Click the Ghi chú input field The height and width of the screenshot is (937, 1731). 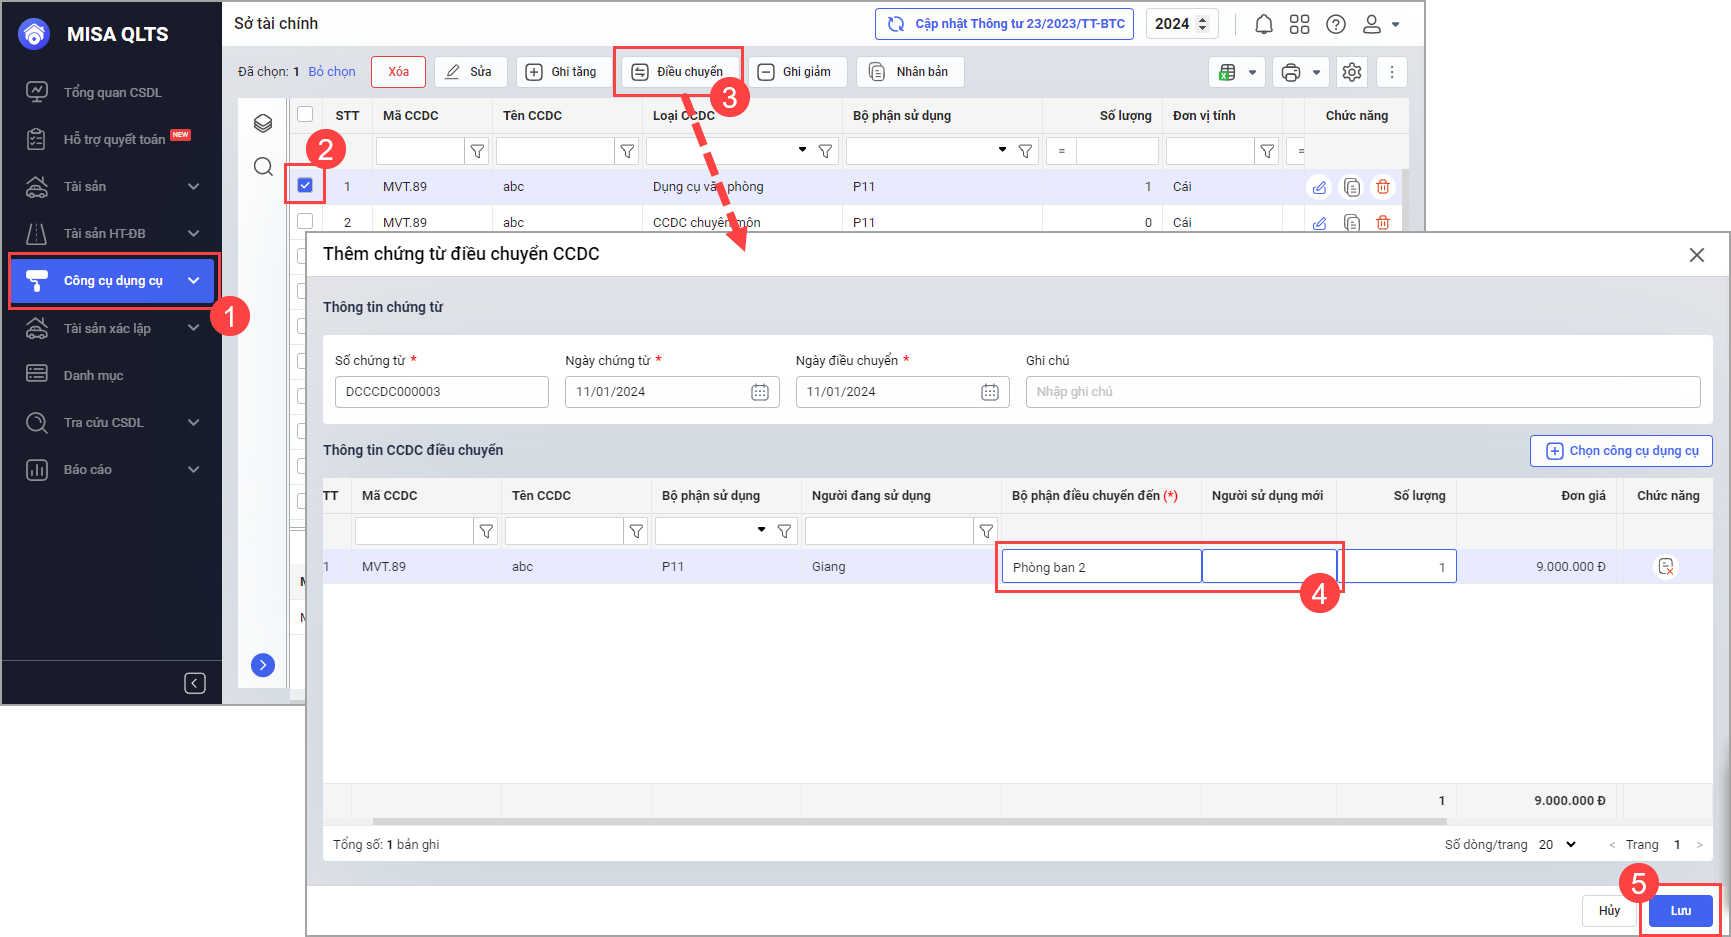coord(1362,392)
